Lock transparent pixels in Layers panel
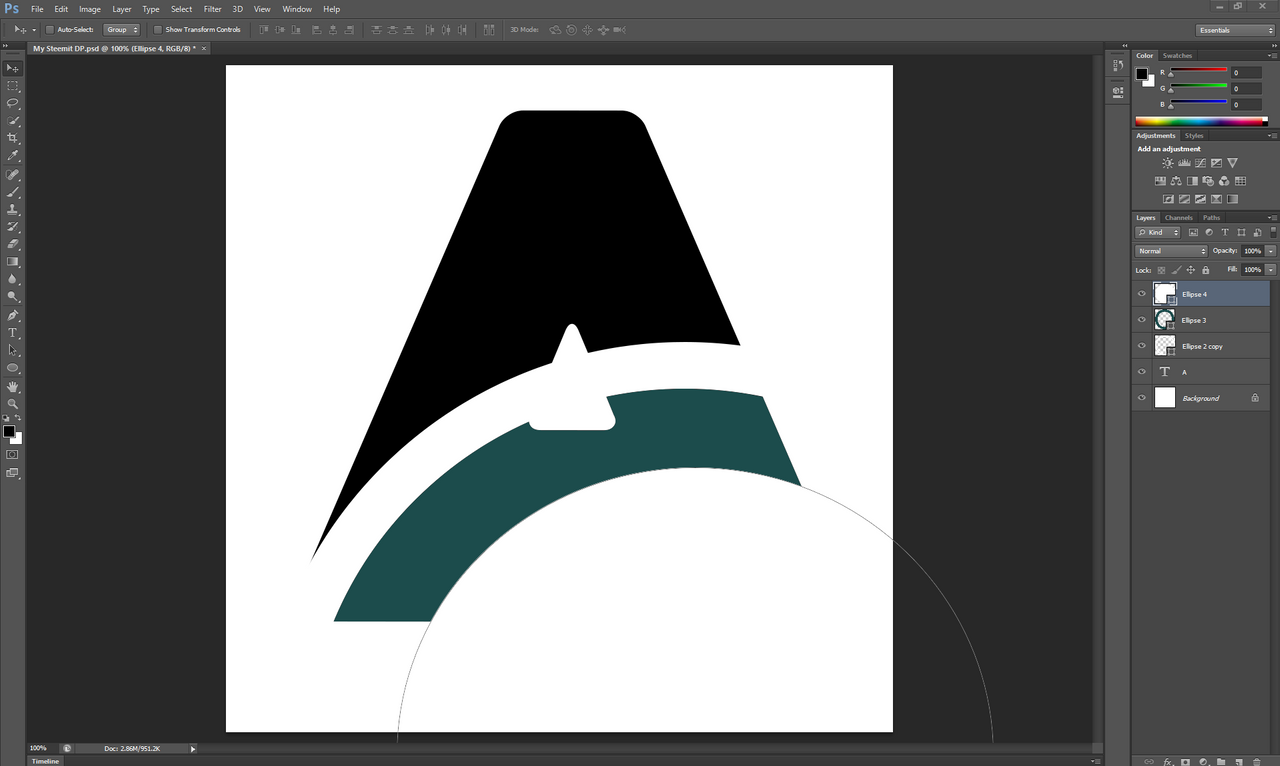 pos(1161,270)
